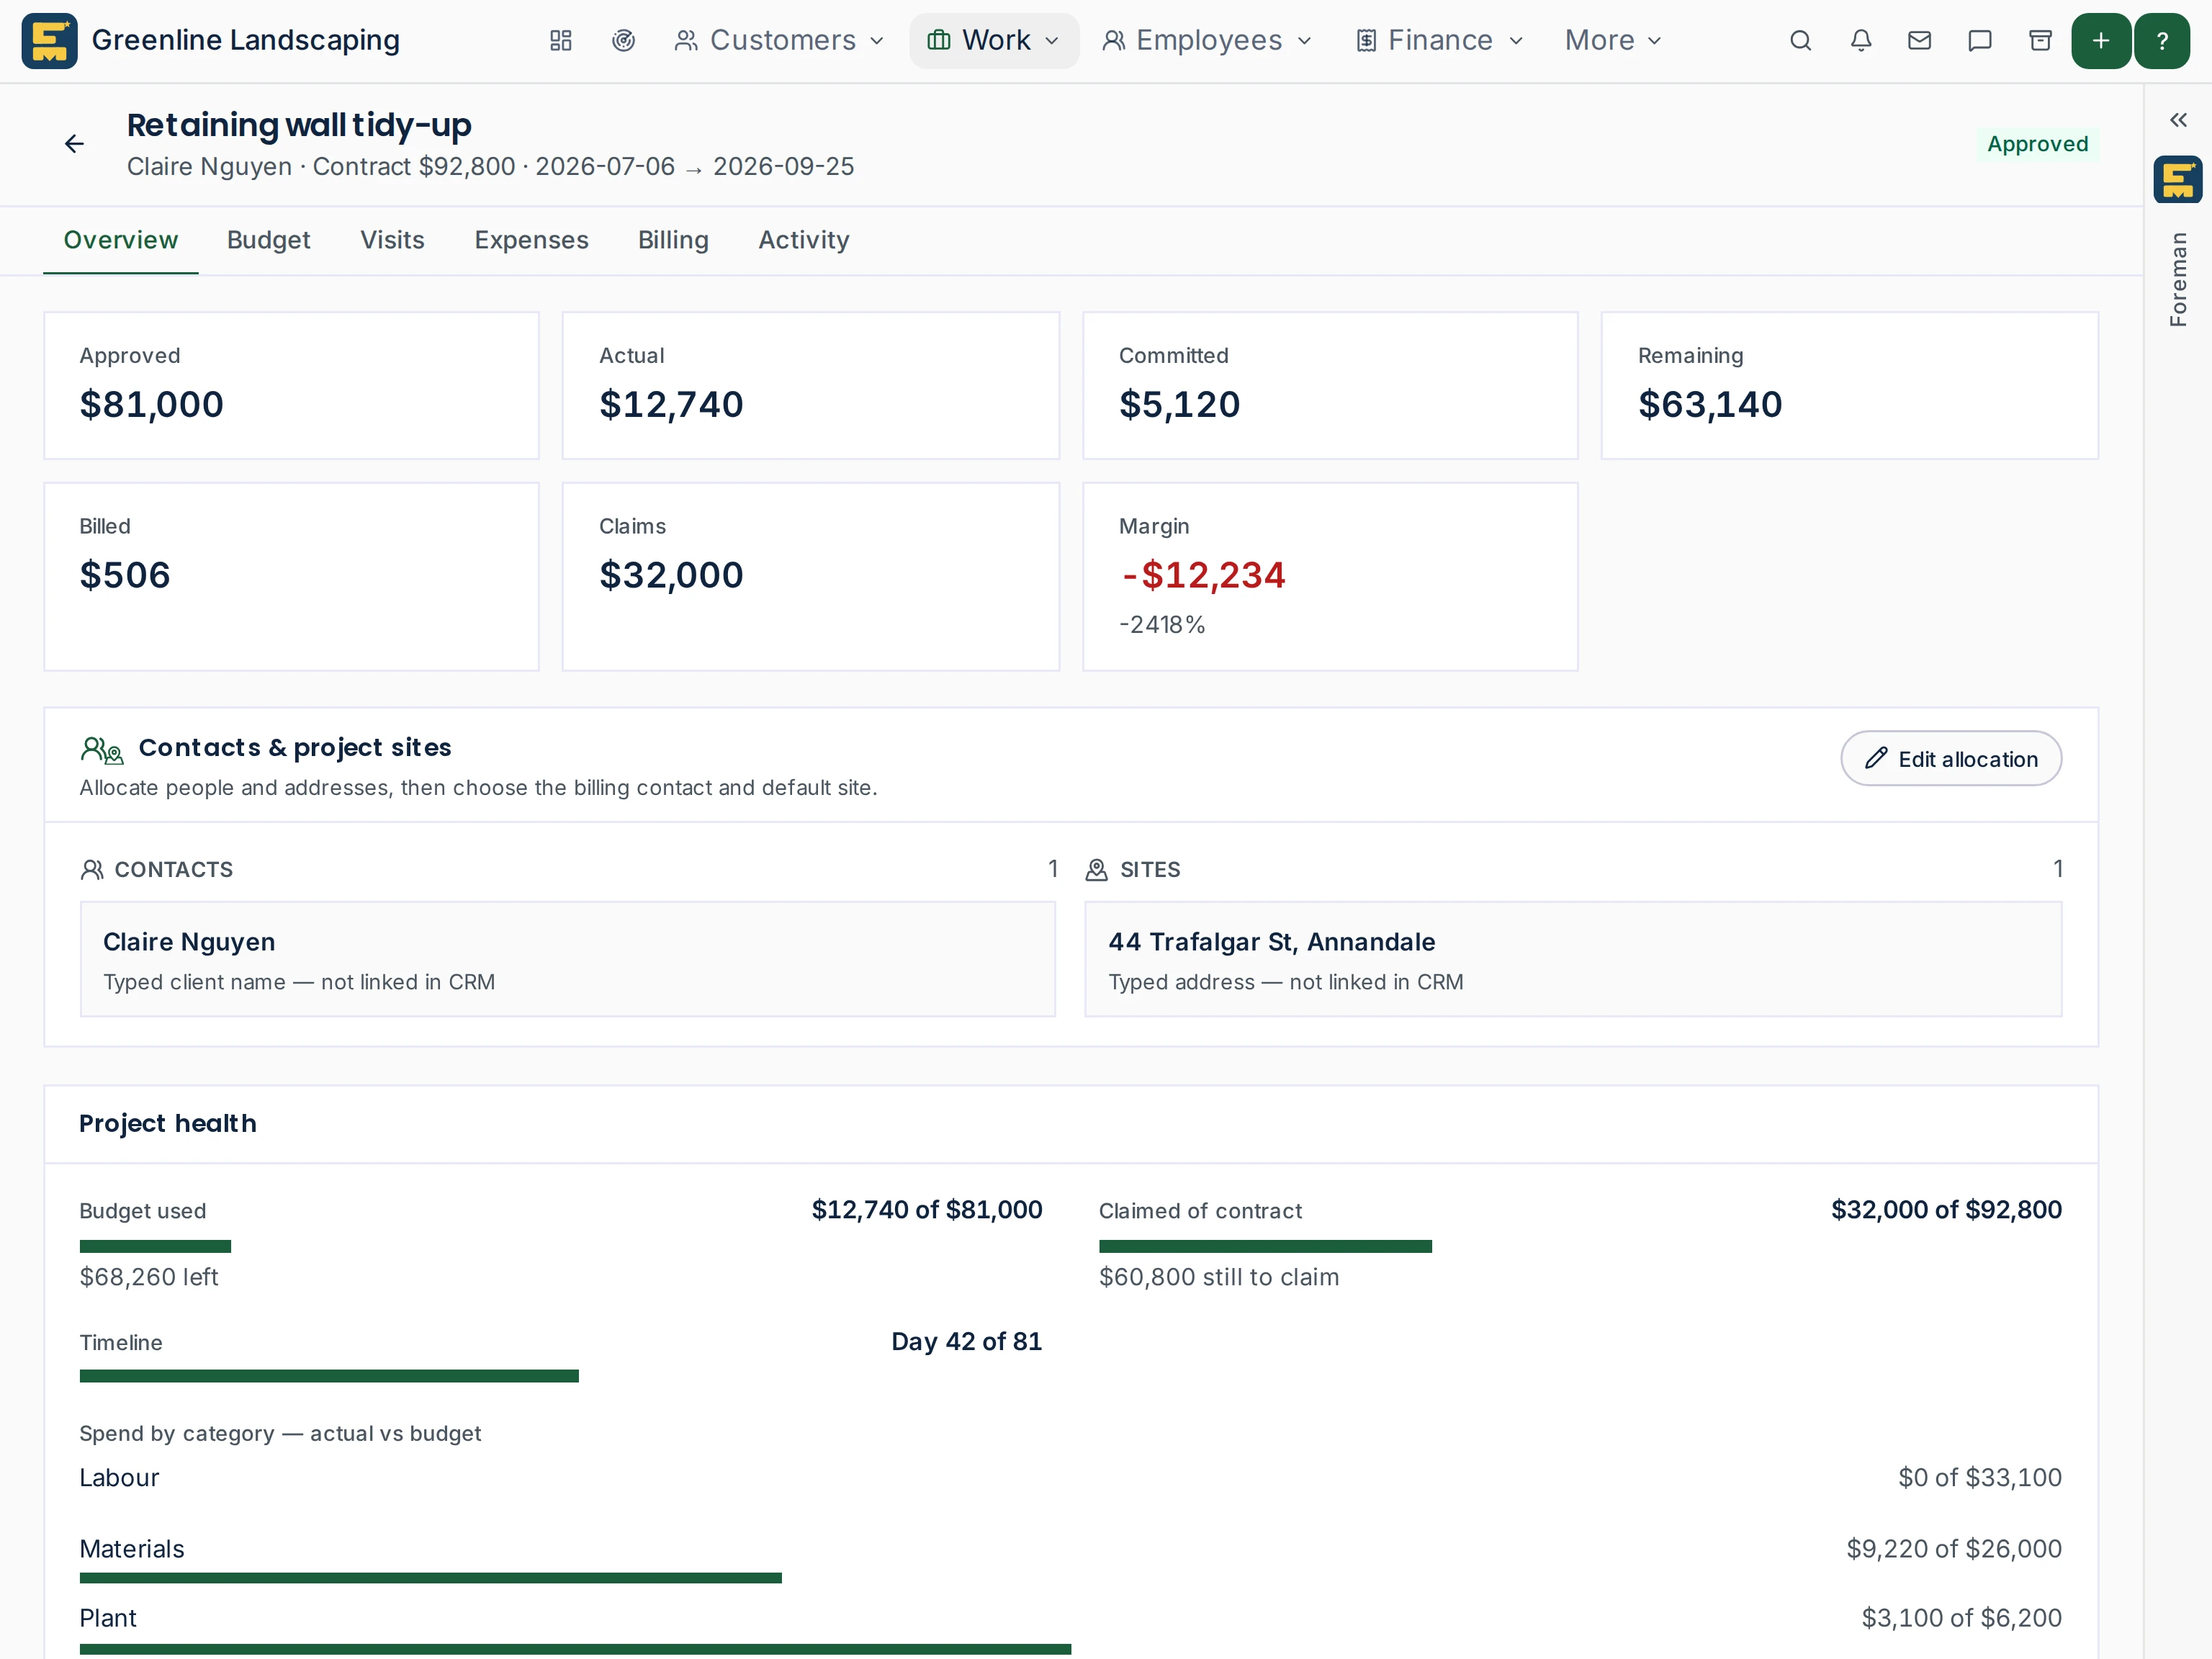Open the dashboard grid icon
This screenshot has height=1659, width=2212.
coord(561,41)
